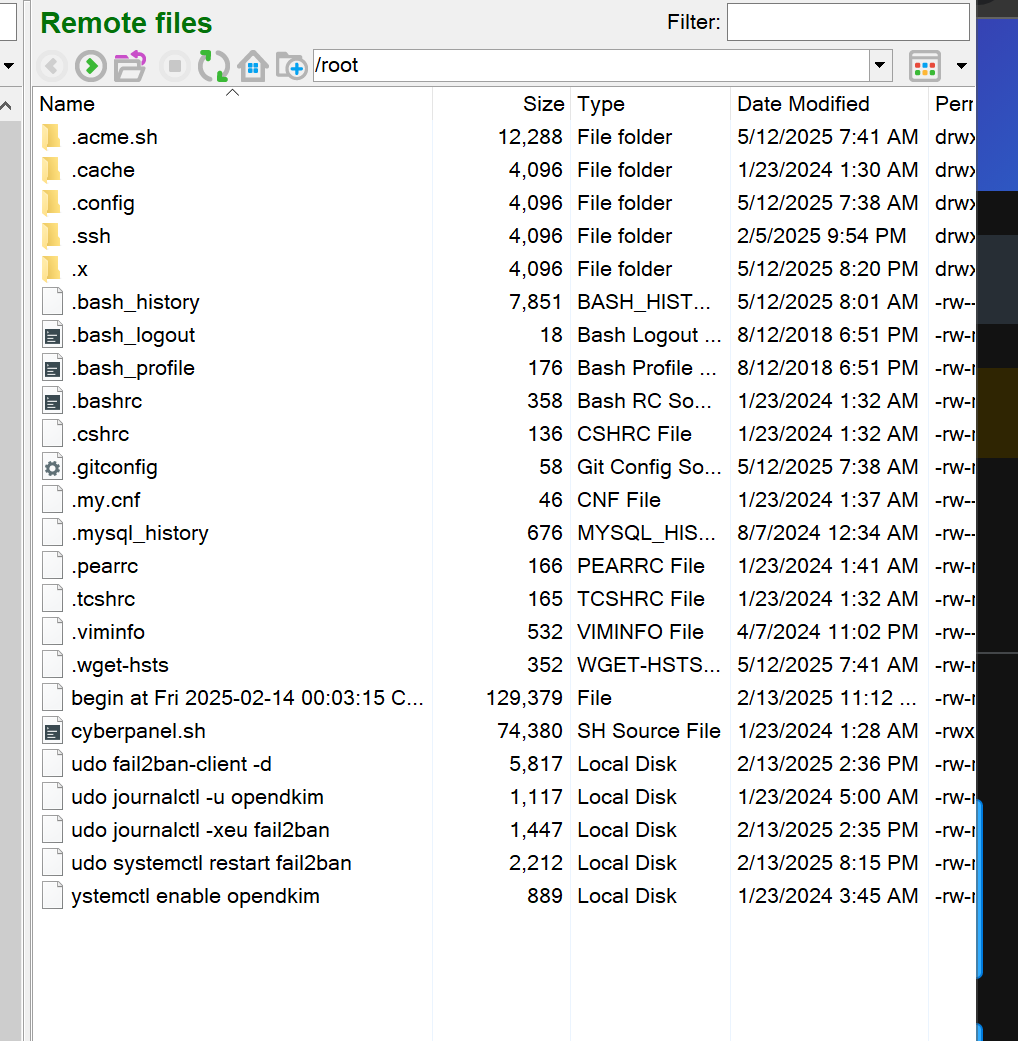
Task: Select the .config folder icon
Action: pos(52,203)
